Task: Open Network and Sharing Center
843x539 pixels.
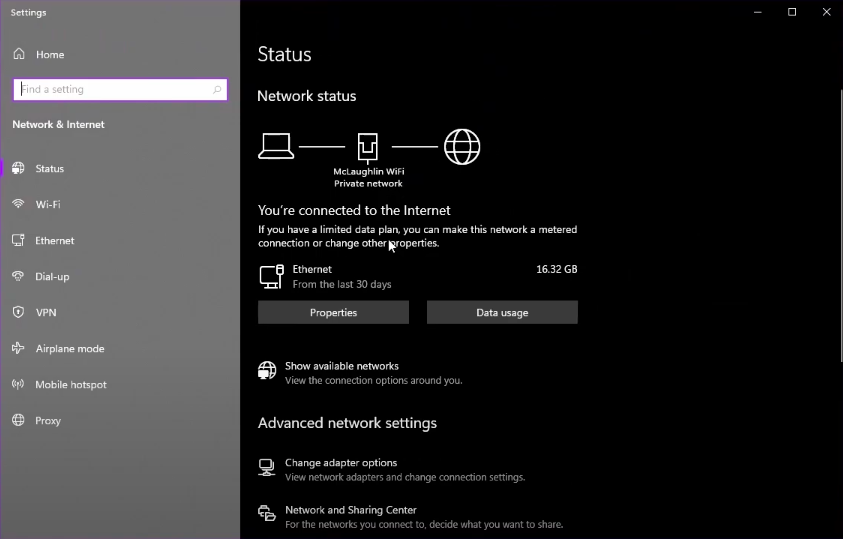Action: tap(351, 510)
